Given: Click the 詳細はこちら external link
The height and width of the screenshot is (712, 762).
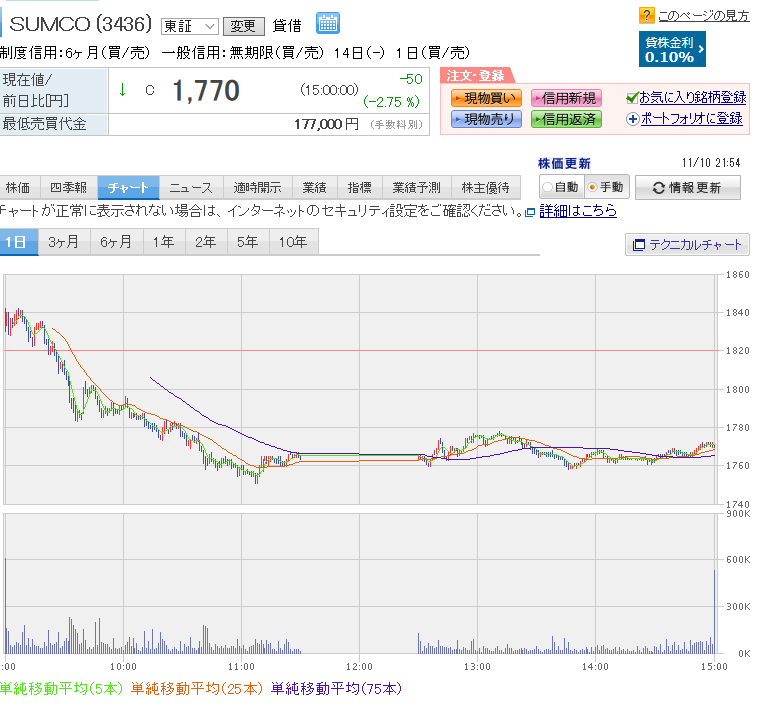Looking at the screenshot, I should tap(577, 211).
